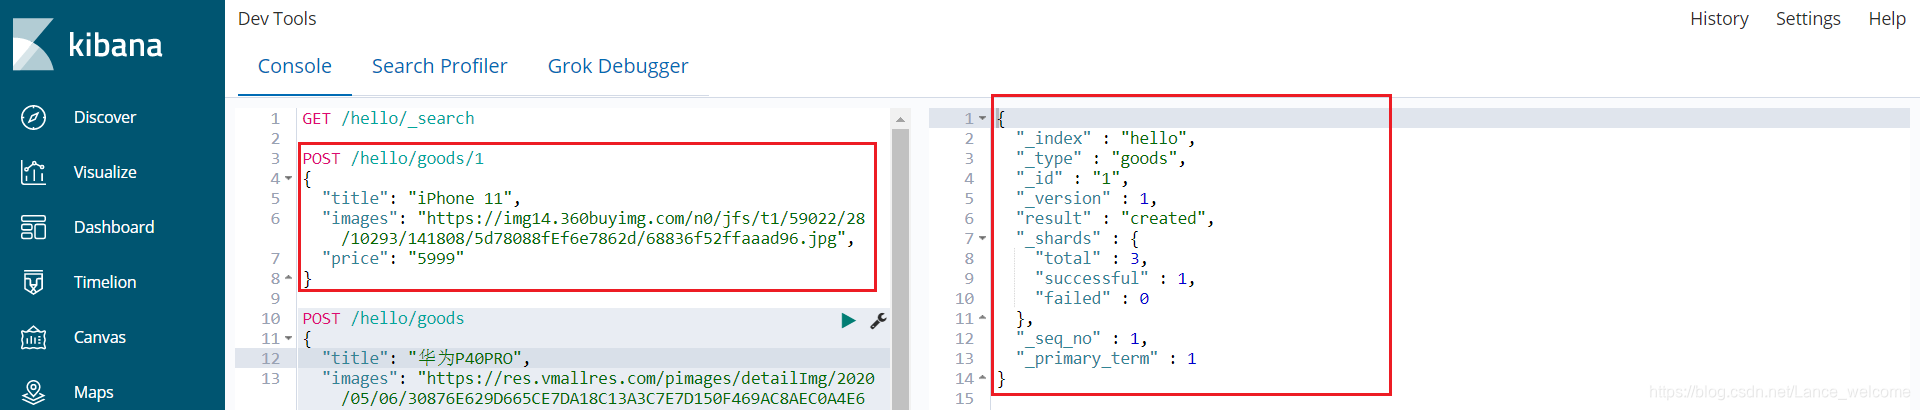This screenshot has width=1920, height=410.
Task: Open Canvas icon in sidebar
Action: click(x=33, y=337)
